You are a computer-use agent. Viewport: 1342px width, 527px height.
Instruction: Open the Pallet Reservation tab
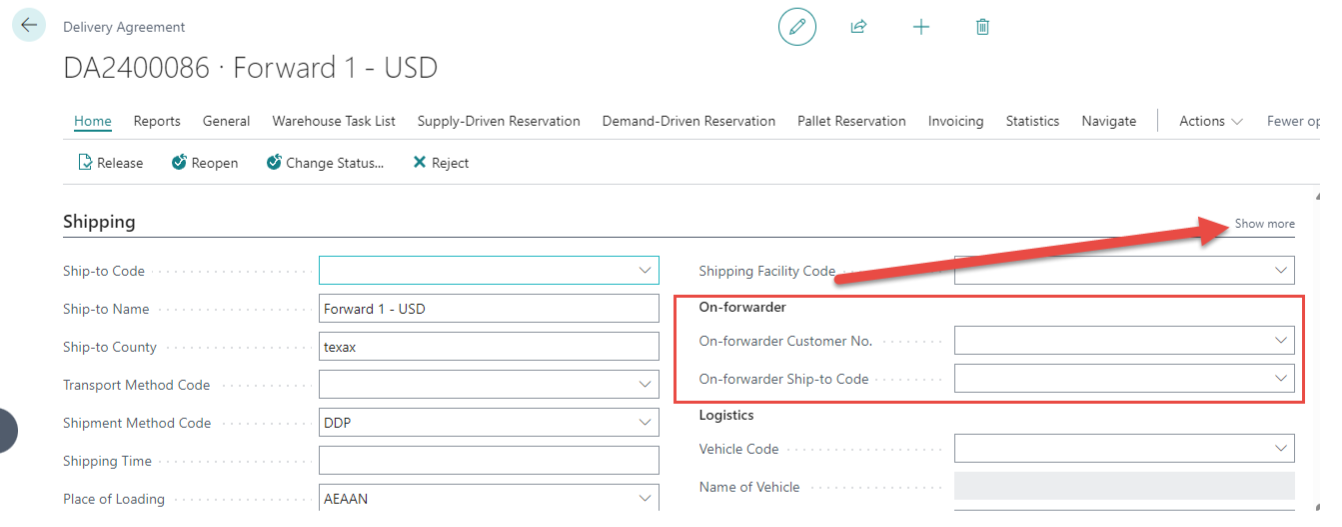[851, 121]
